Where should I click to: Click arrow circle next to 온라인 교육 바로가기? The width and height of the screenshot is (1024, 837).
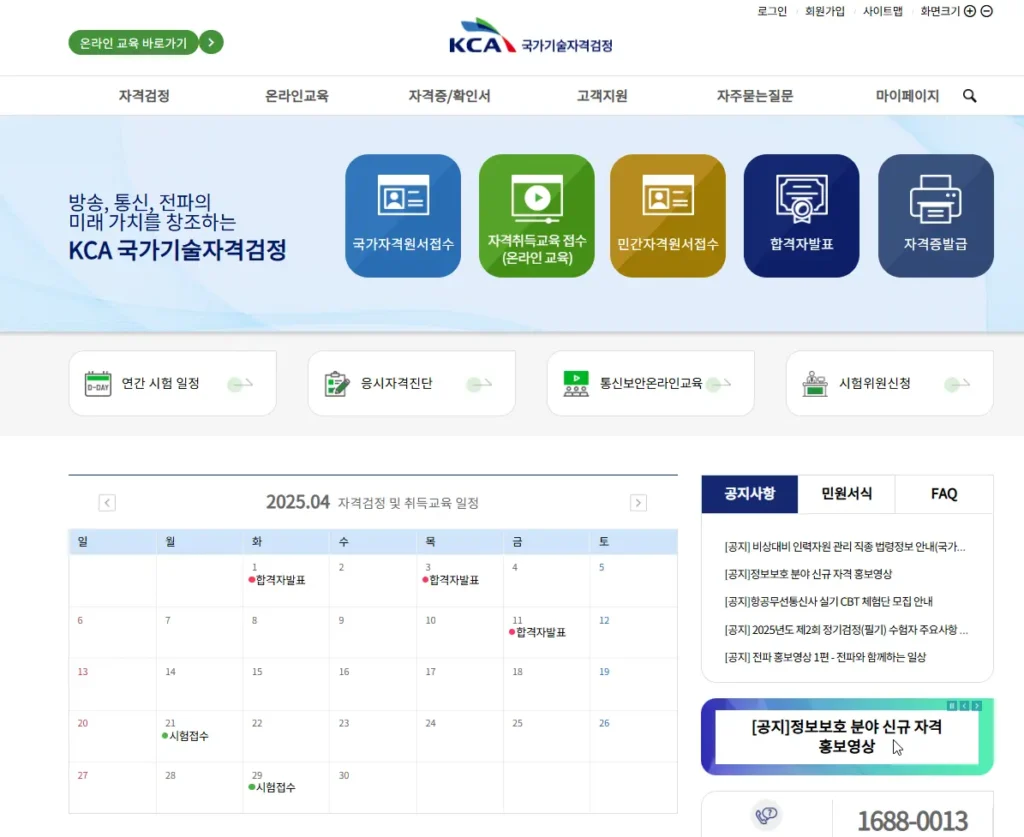tap(211, 42)
